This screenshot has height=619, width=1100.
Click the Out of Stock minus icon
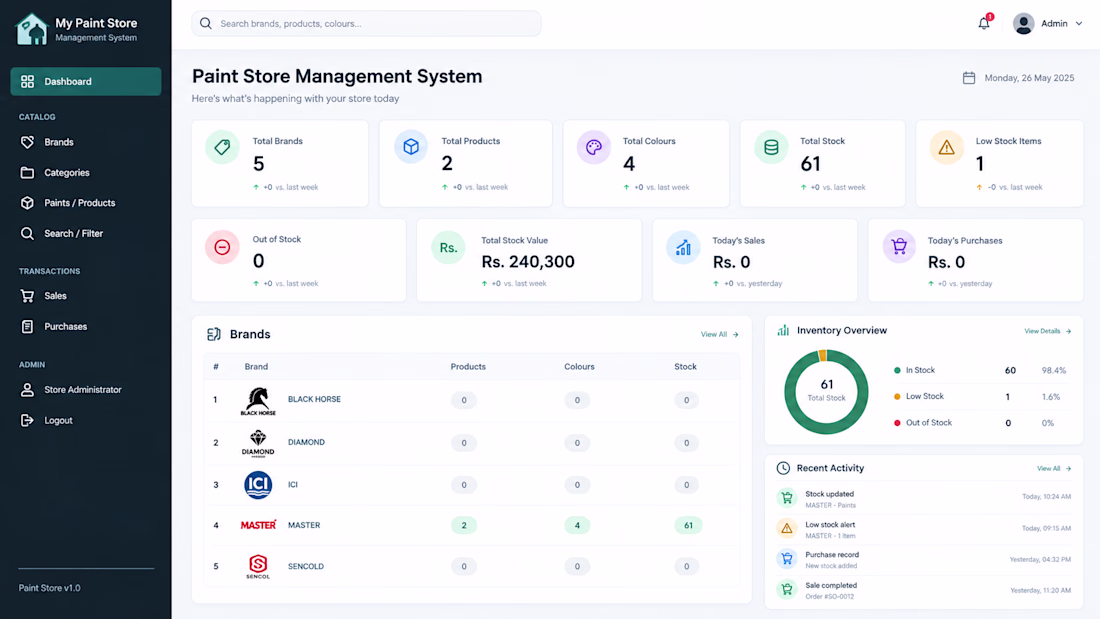[x=222, y=247]
